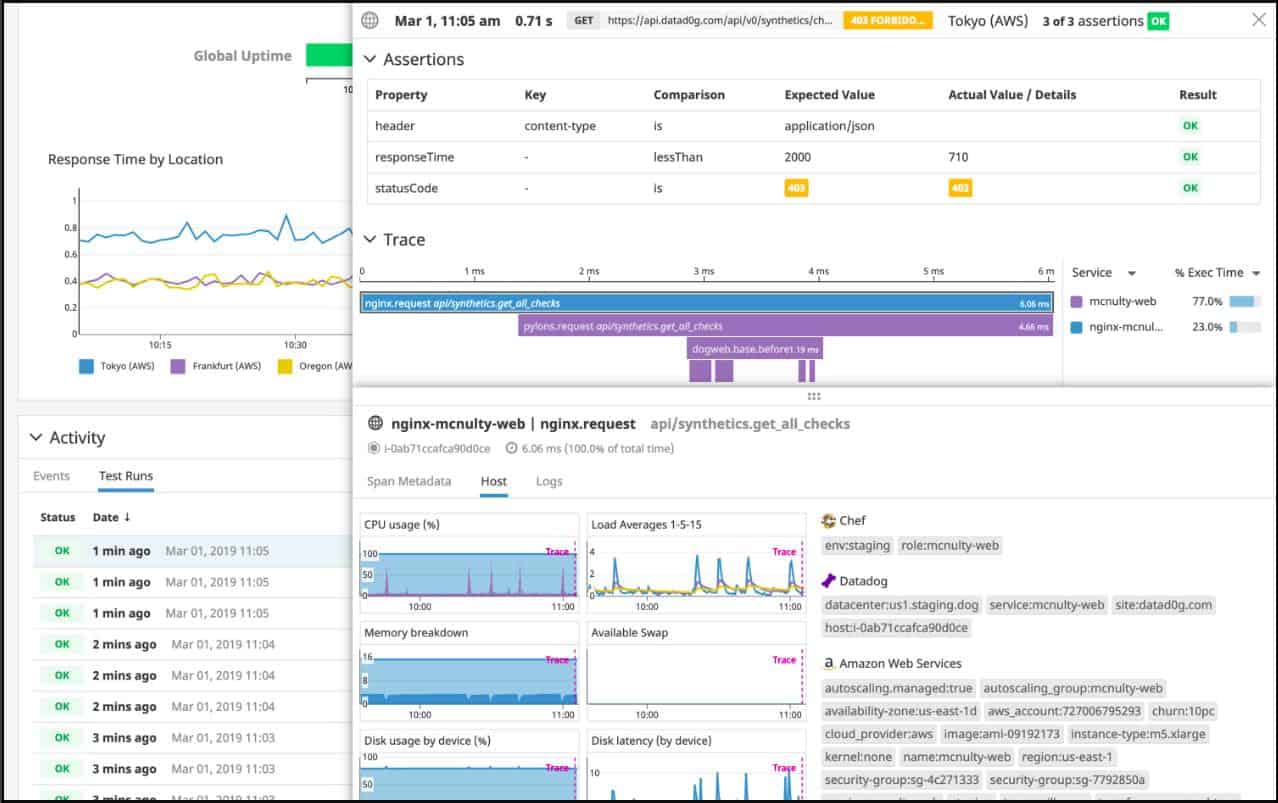This screenshot has height=803, width=1278.
Task: Click the host icon beside i-0ab71ccafca90d0ce
Action: click(374, 449)
